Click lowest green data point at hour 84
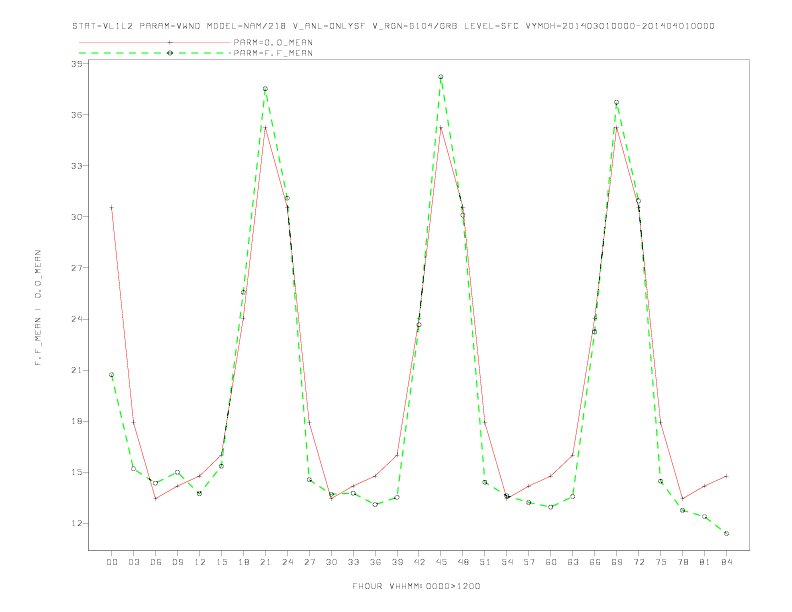The width and height of the screenshot is (792, 612). pos(726,533)
